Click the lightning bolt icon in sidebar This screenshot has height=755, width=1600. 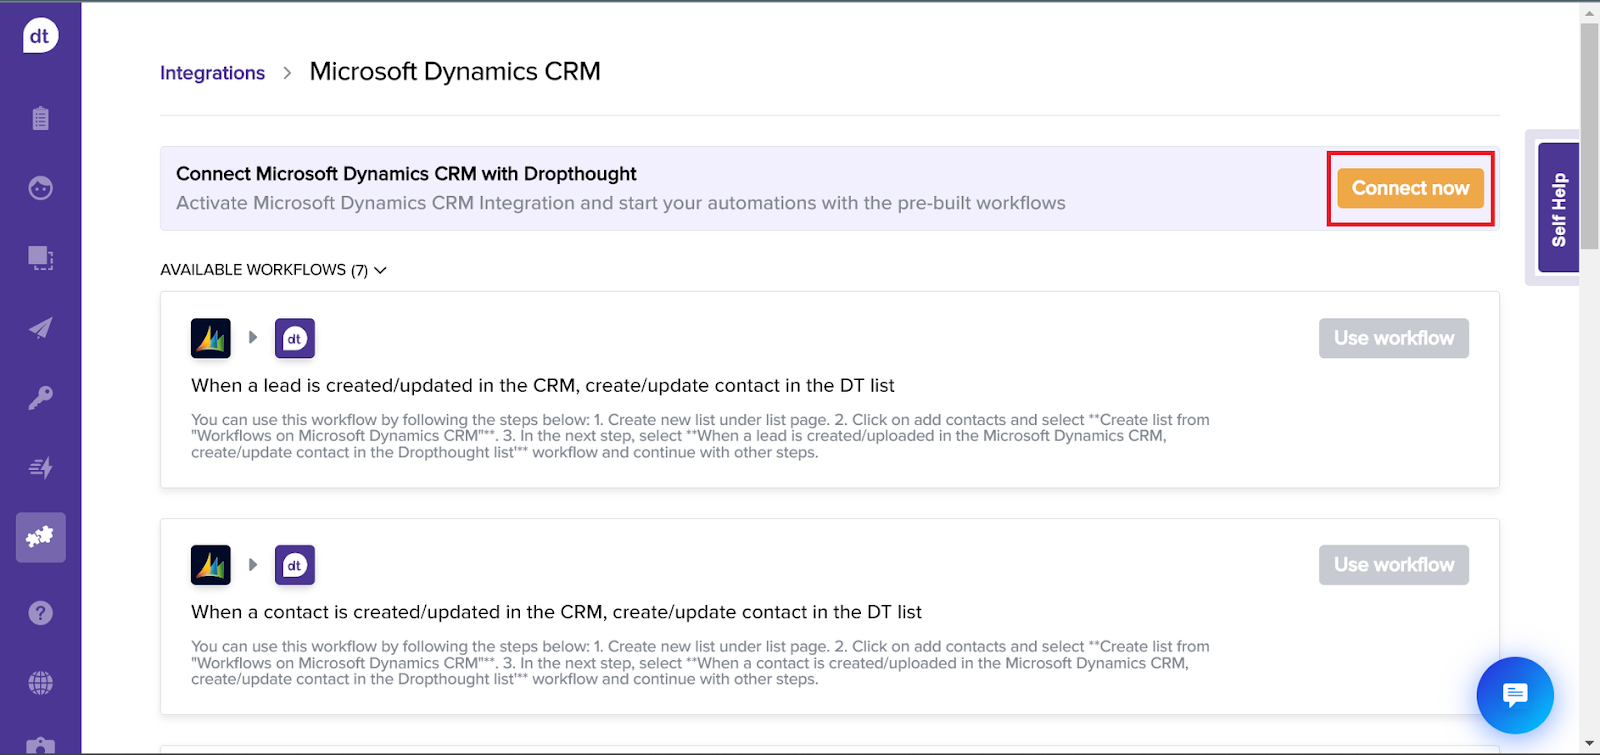40,467
